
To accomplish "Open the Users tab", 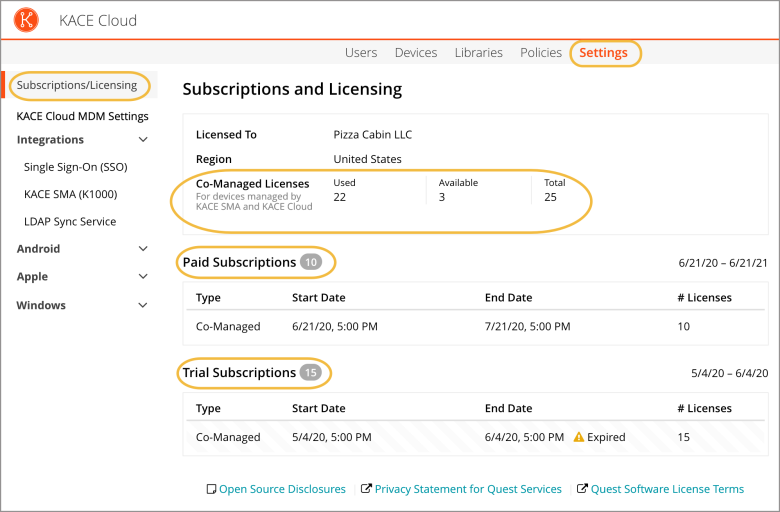I will (361, 53).
